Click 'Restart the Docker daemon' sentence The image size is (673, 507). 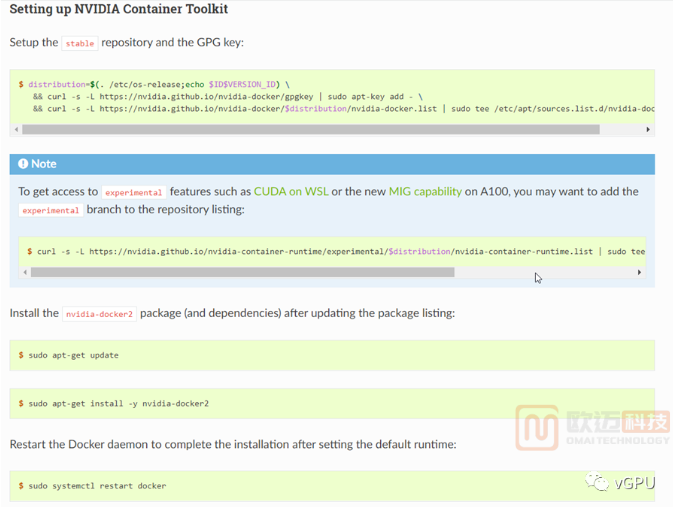[x=233, y=444]
